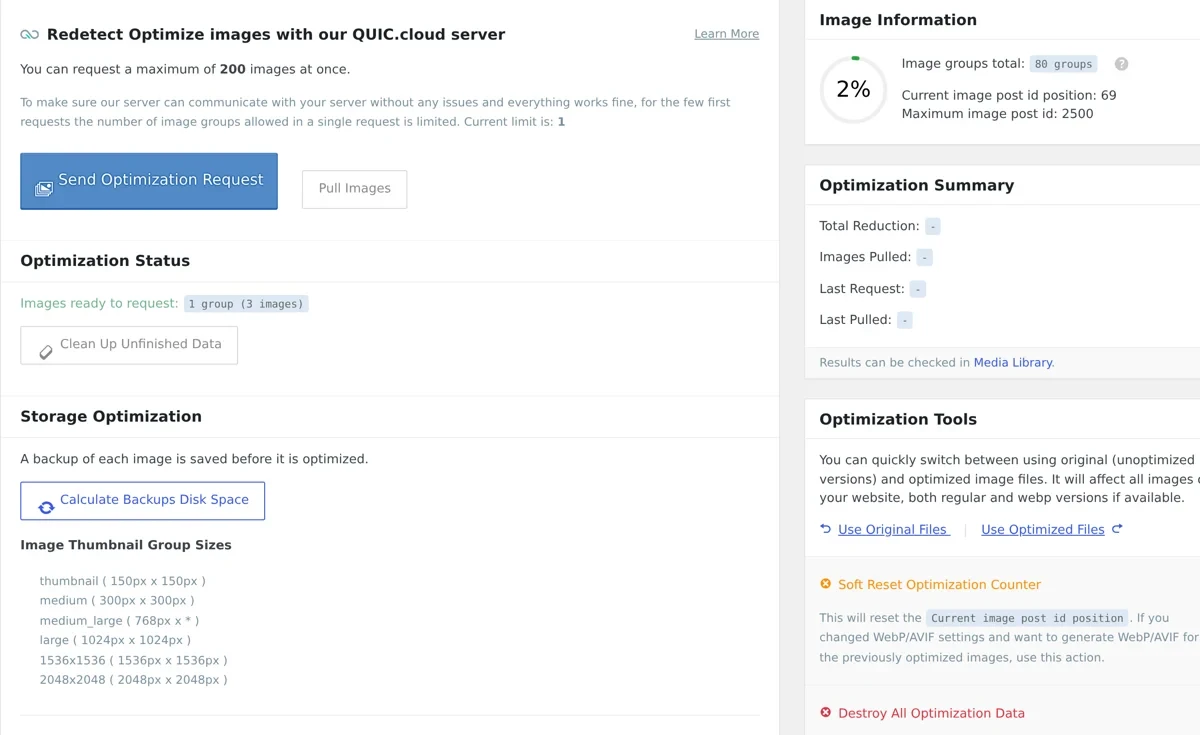The image size is (1200, 735).
Task: Click the image icon on Send Optimization Request
Action: click(44, 188)
